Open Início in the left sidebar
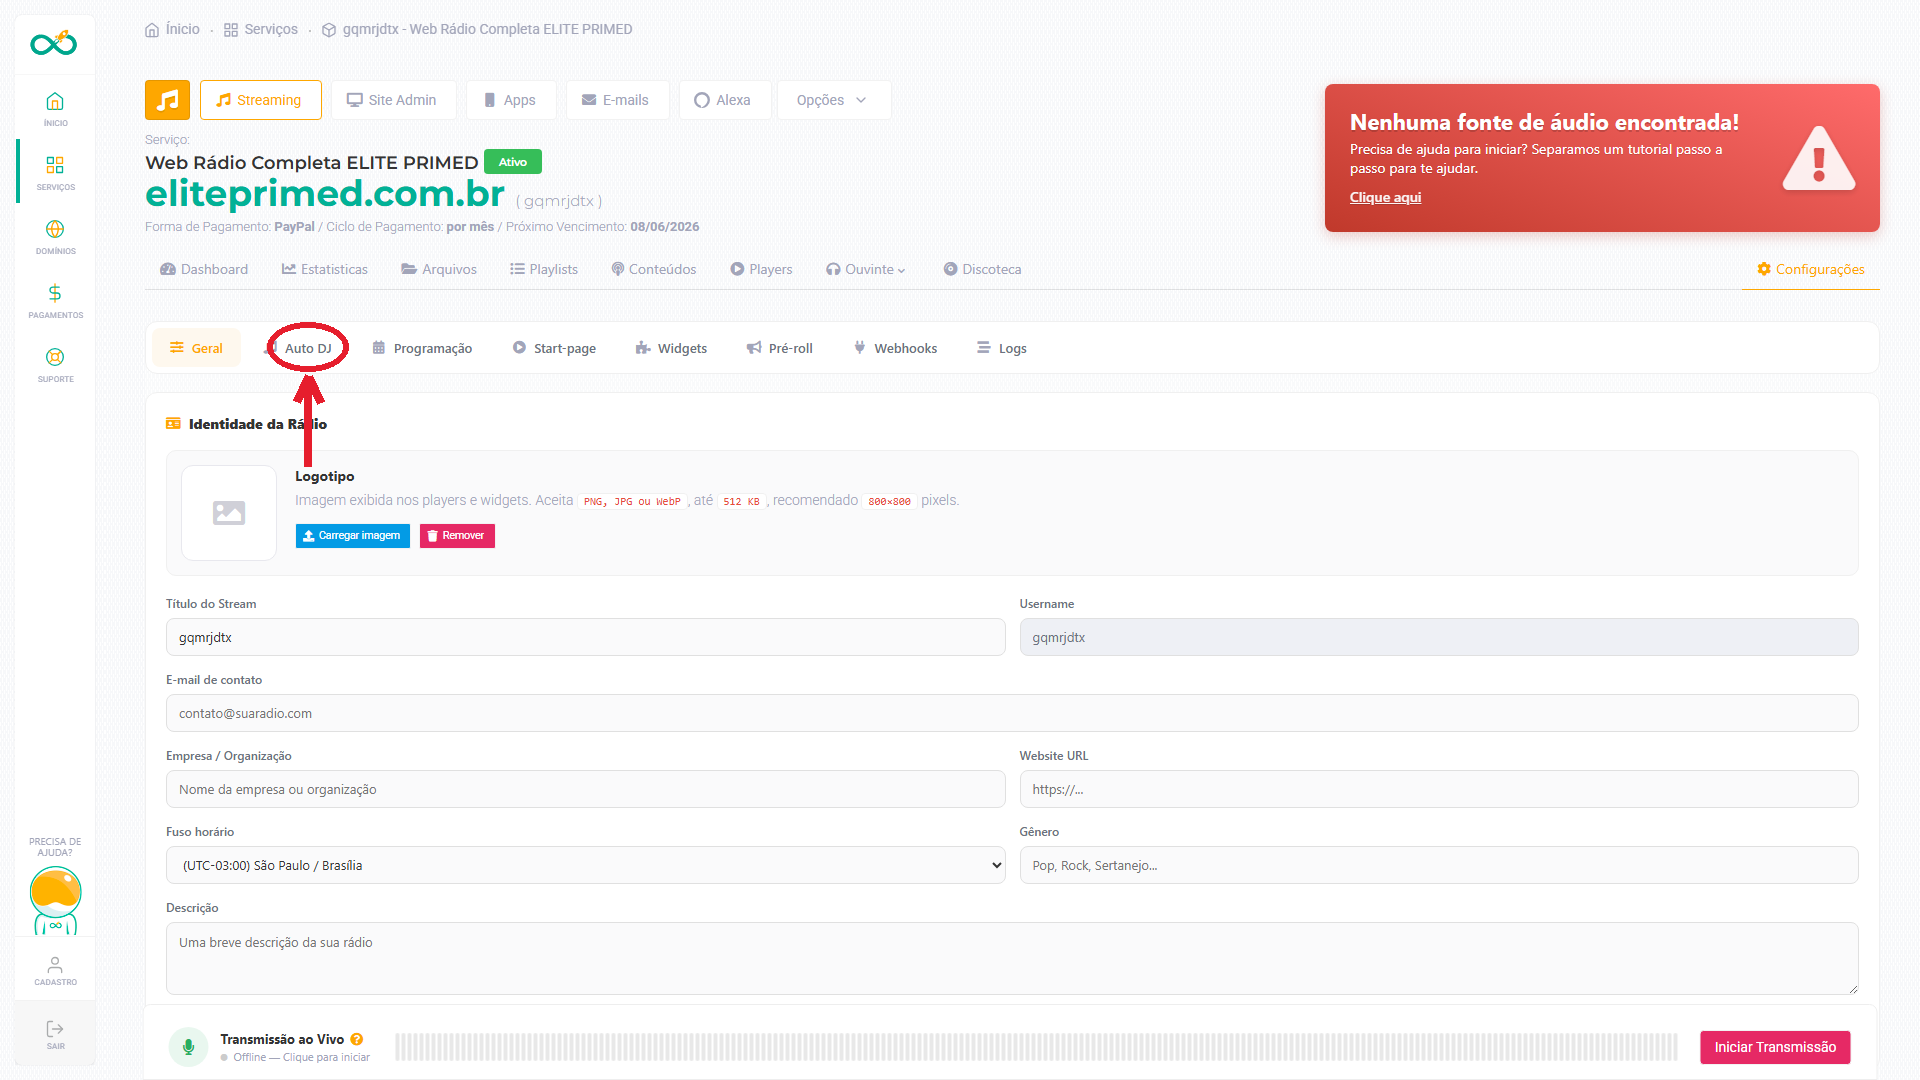 coord(55,109)
